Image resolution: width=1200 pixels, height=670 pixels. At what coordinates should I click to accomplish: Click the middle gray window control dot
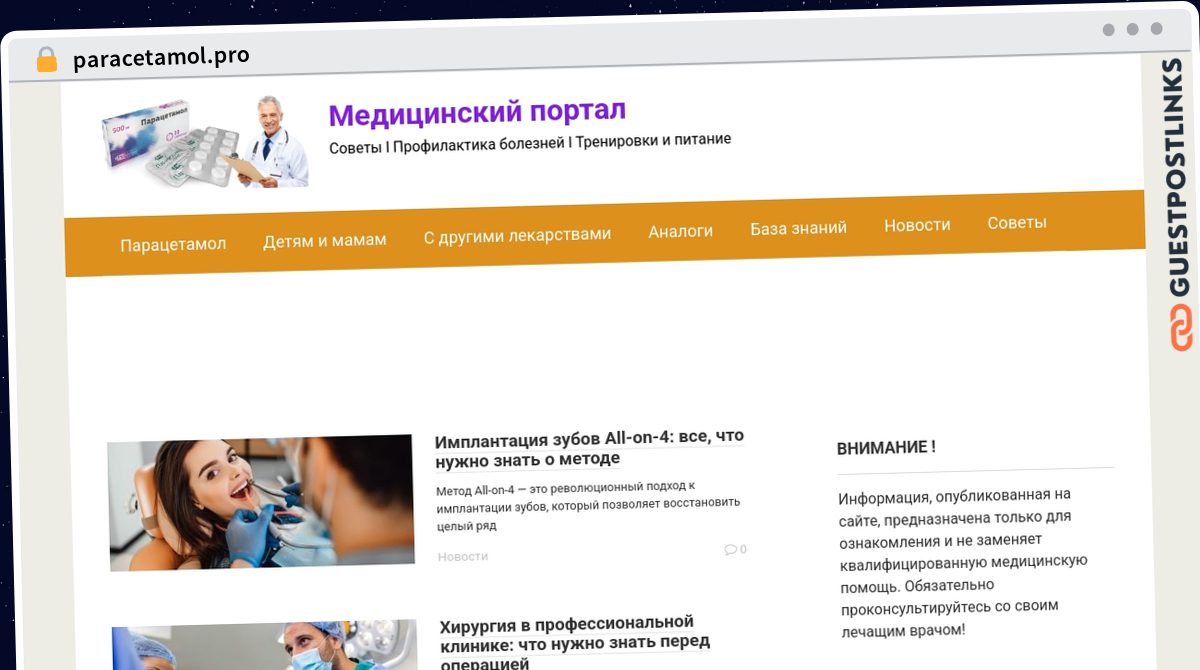(1133, 30)
